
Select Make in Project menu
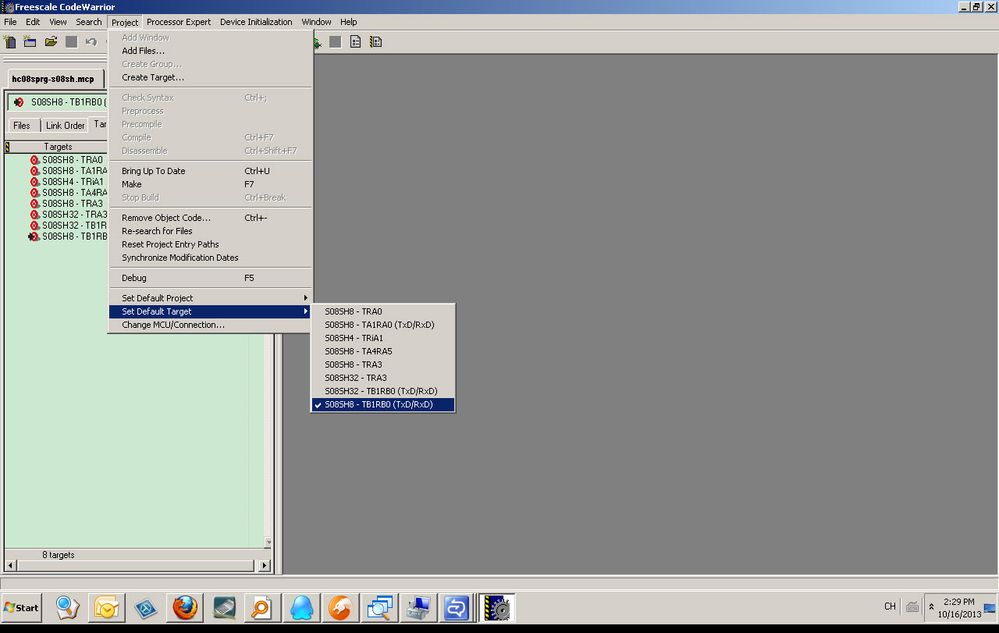(x=210, y=184)
